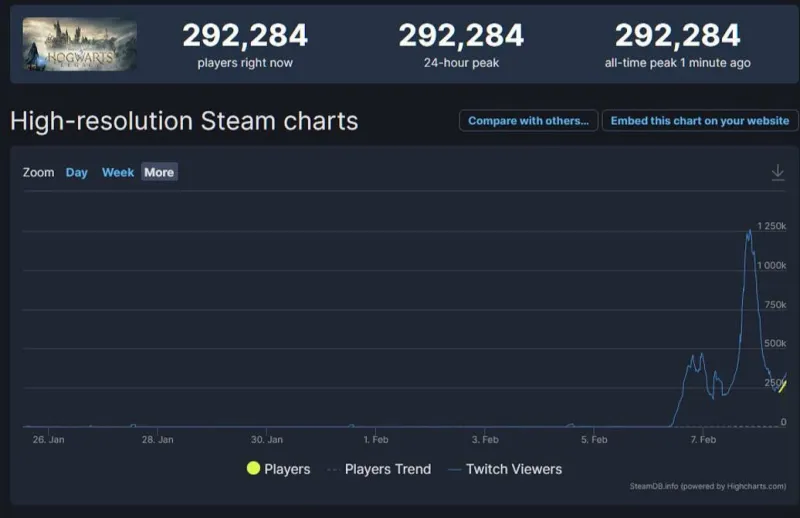
Task: Click Embed this chart on your website
Action: 700,121
